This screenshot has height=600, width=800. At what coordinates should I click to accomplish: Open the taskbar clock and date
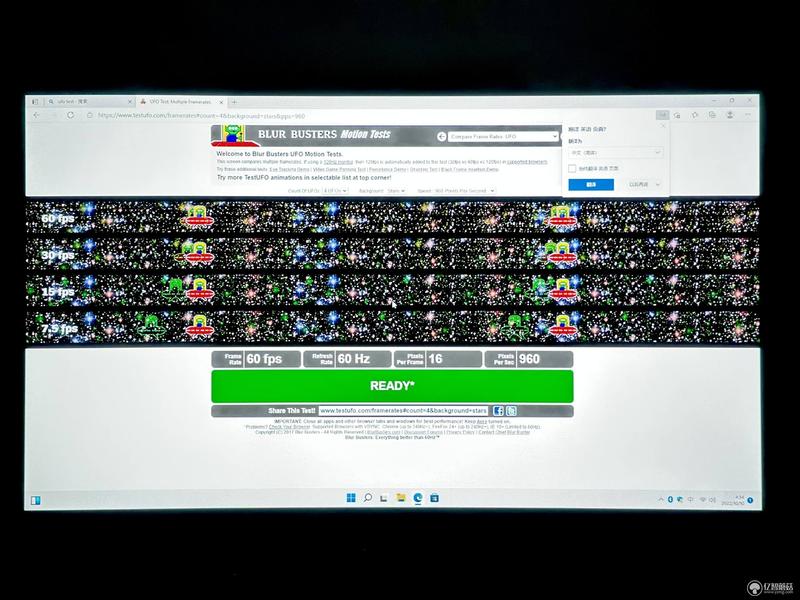tap(734, 500)
